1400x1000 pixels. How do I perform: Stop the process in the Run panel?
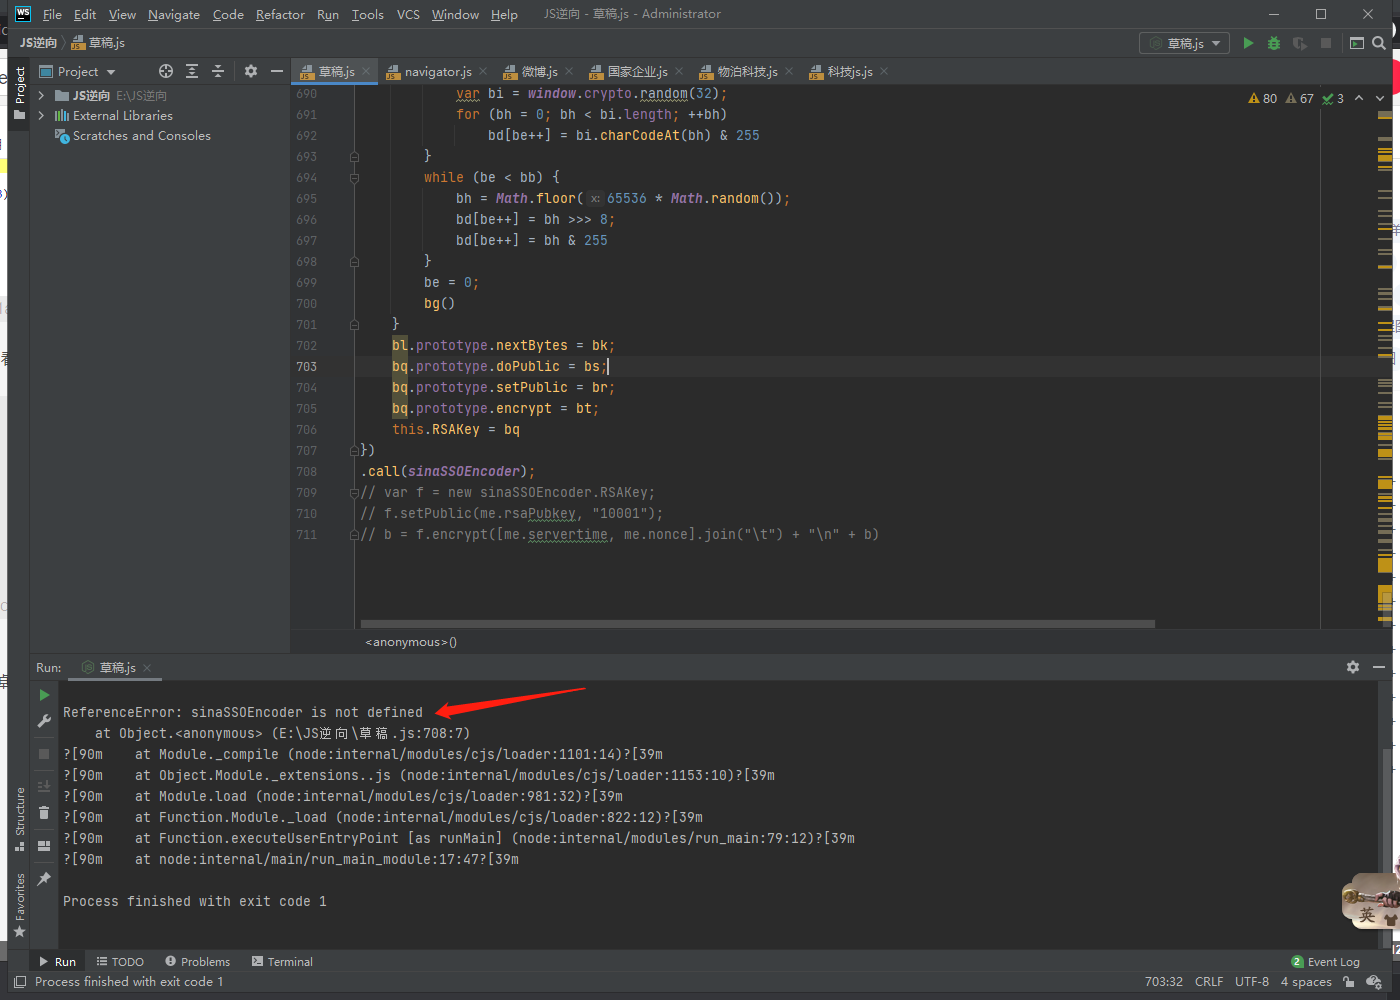coord(44,754)
